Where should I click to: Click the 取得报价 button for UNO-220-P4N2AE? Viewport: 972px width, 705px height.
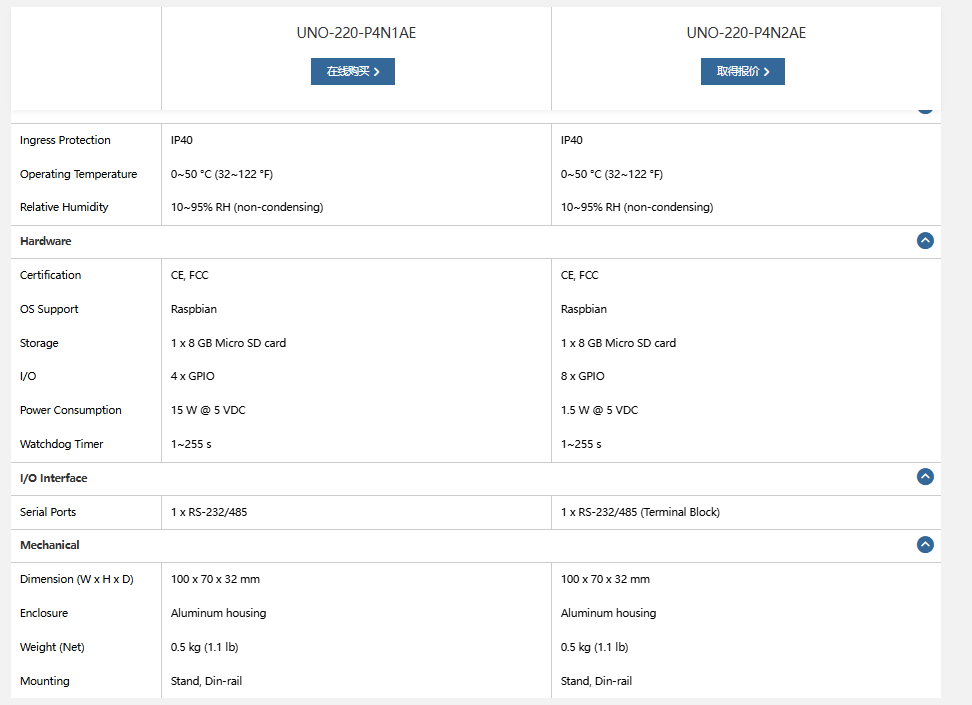tap(743, 71)
